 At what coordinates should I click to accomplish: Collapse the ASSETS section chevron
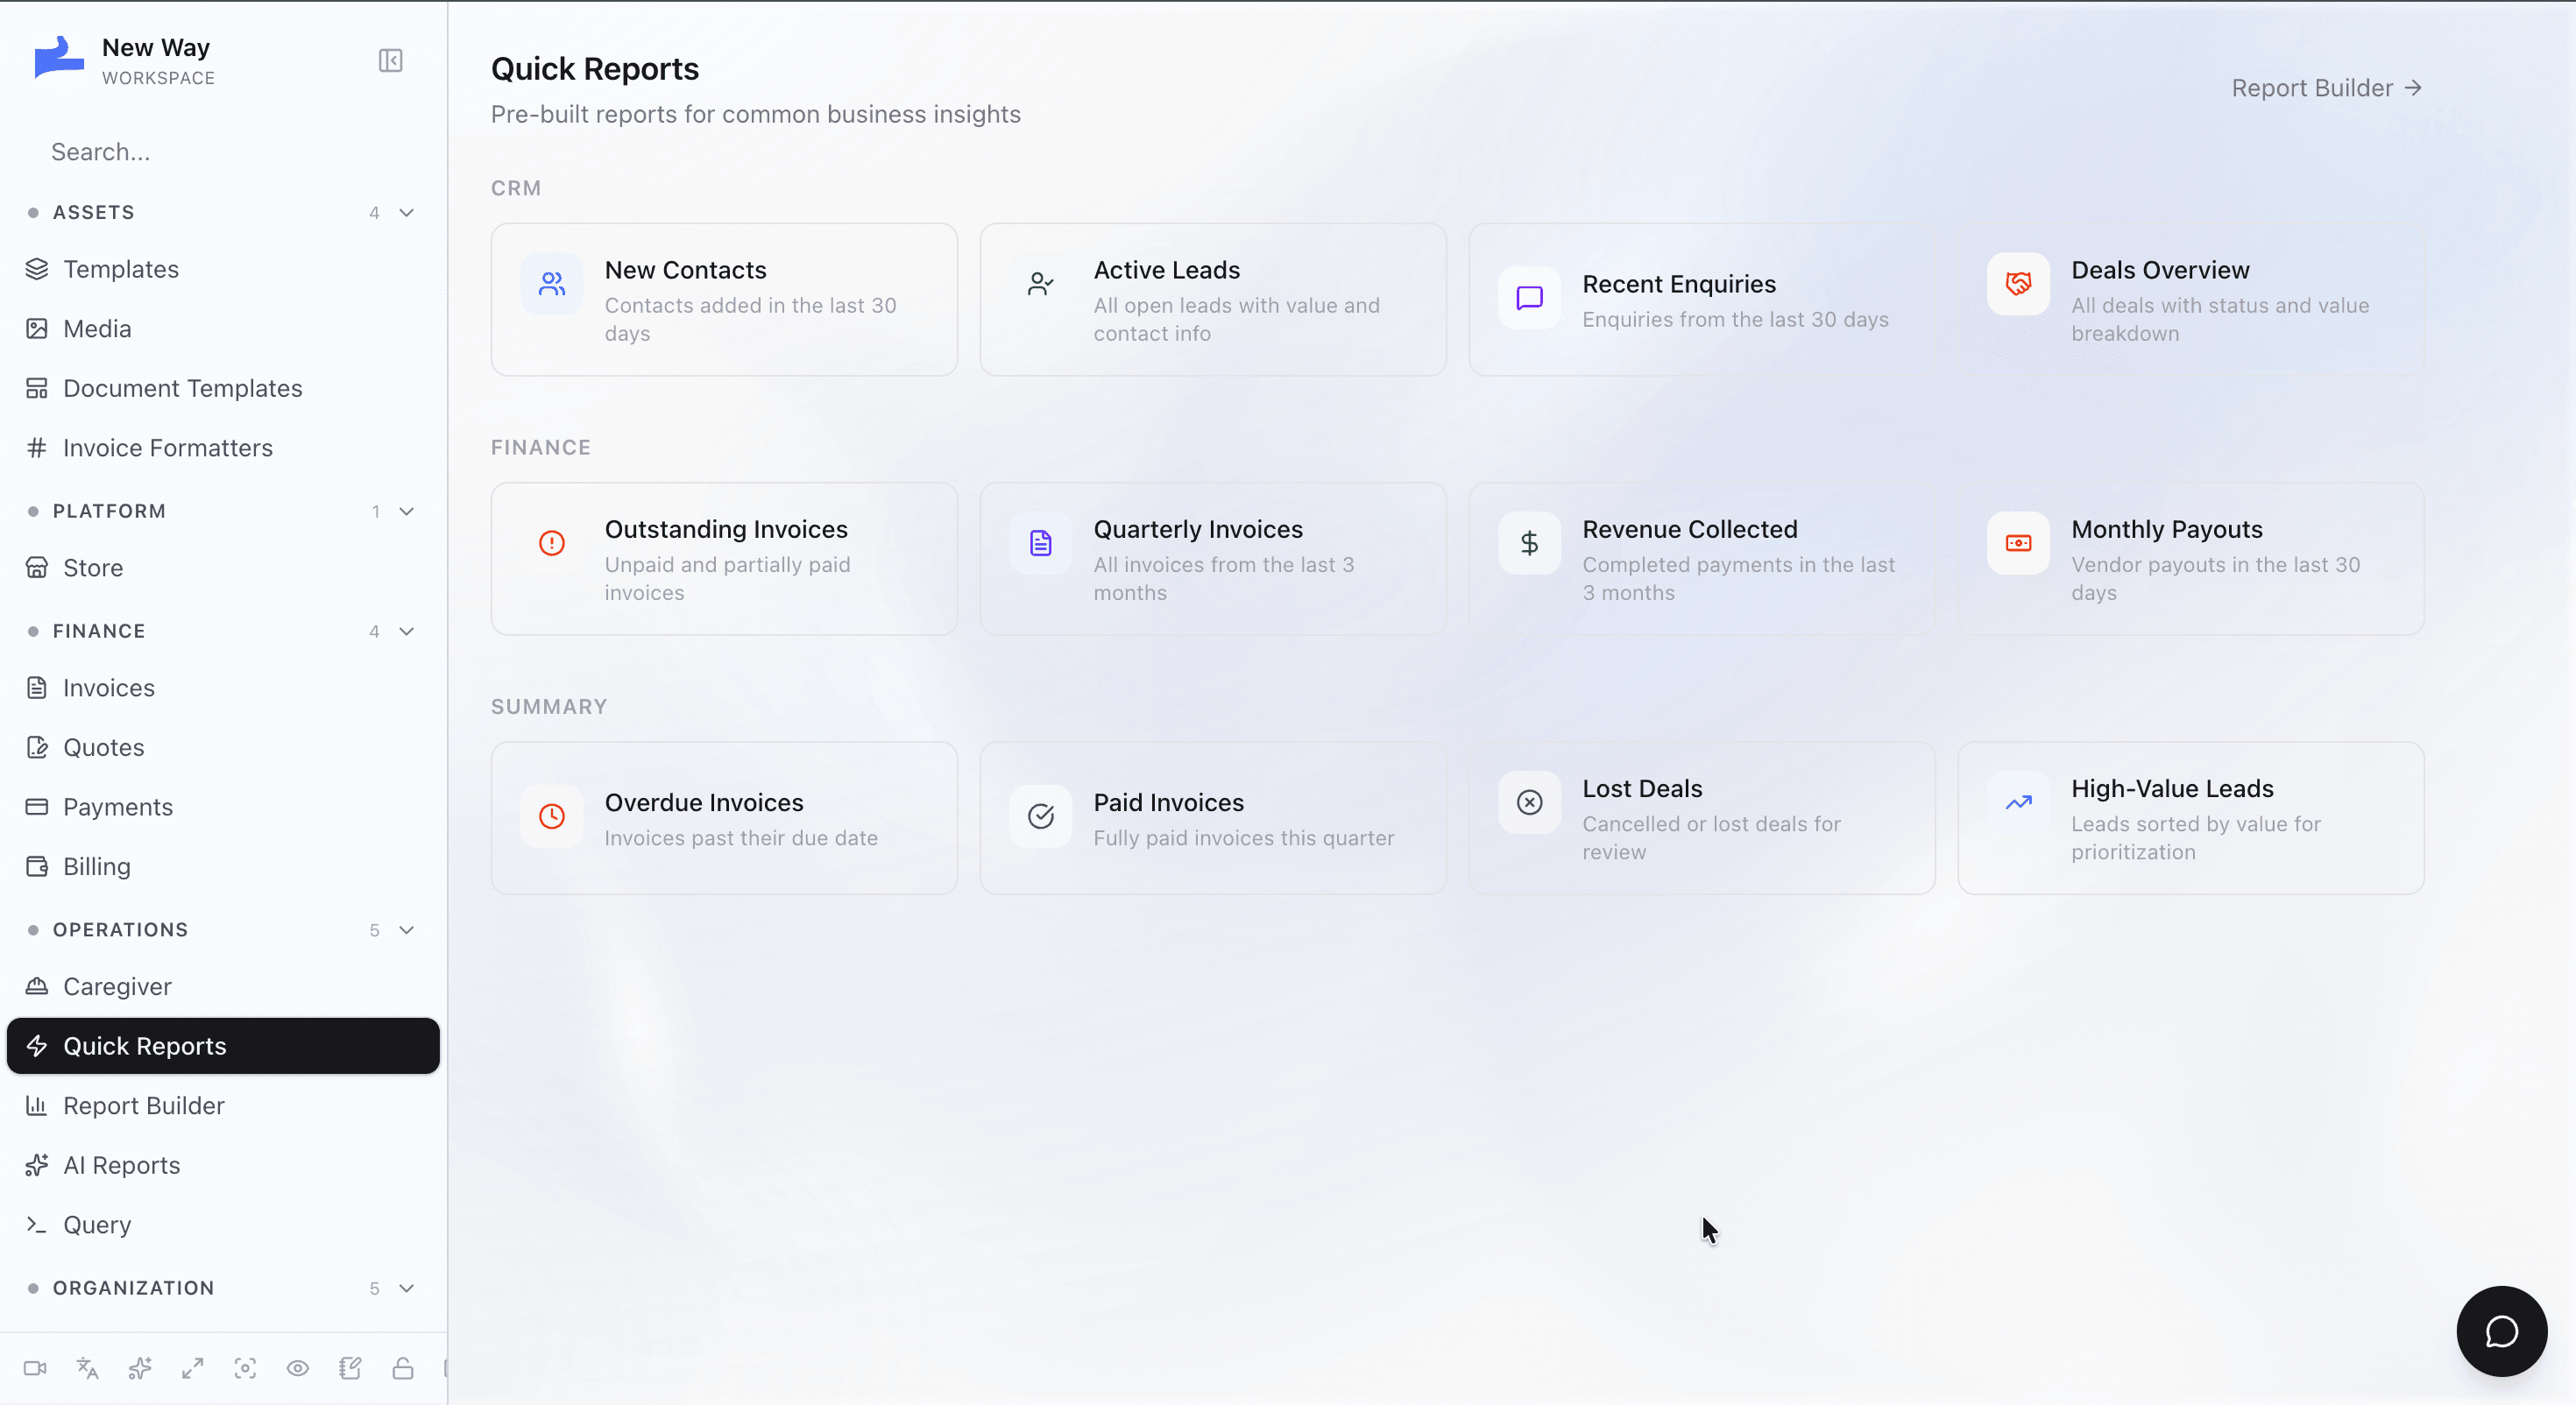pyautogui.click(x=407, y=213)
